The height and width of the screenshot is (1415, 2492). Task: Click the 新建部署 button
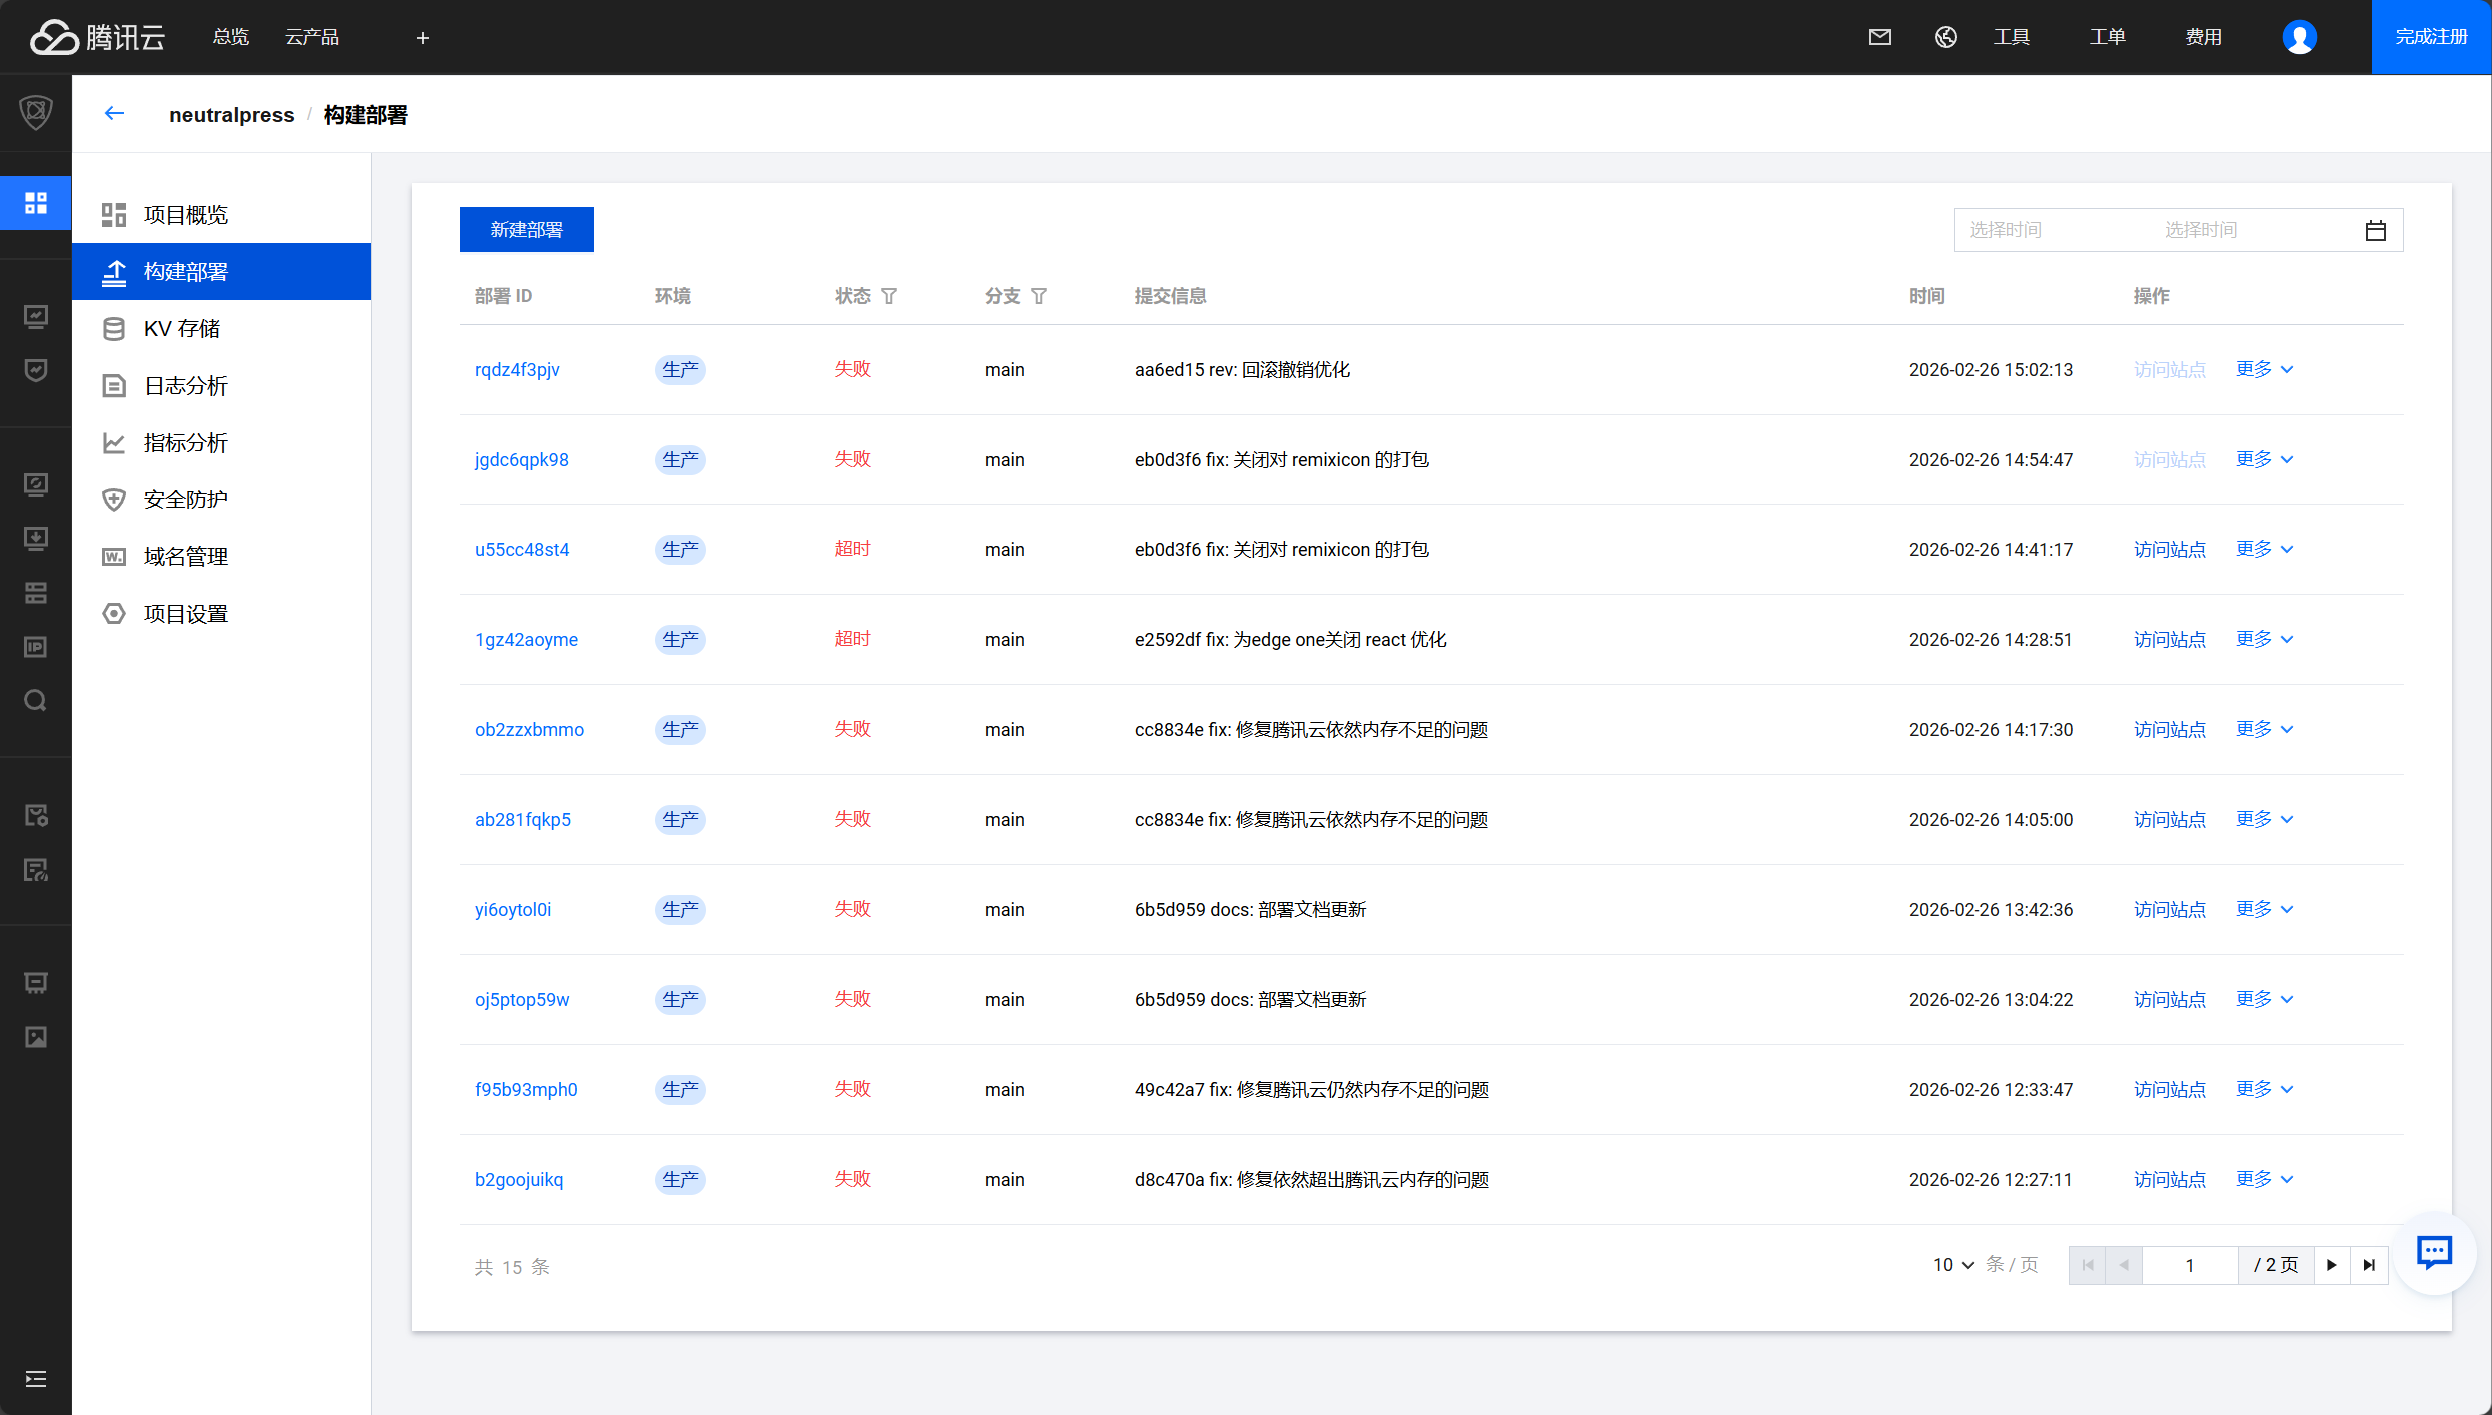coord(527,230)
